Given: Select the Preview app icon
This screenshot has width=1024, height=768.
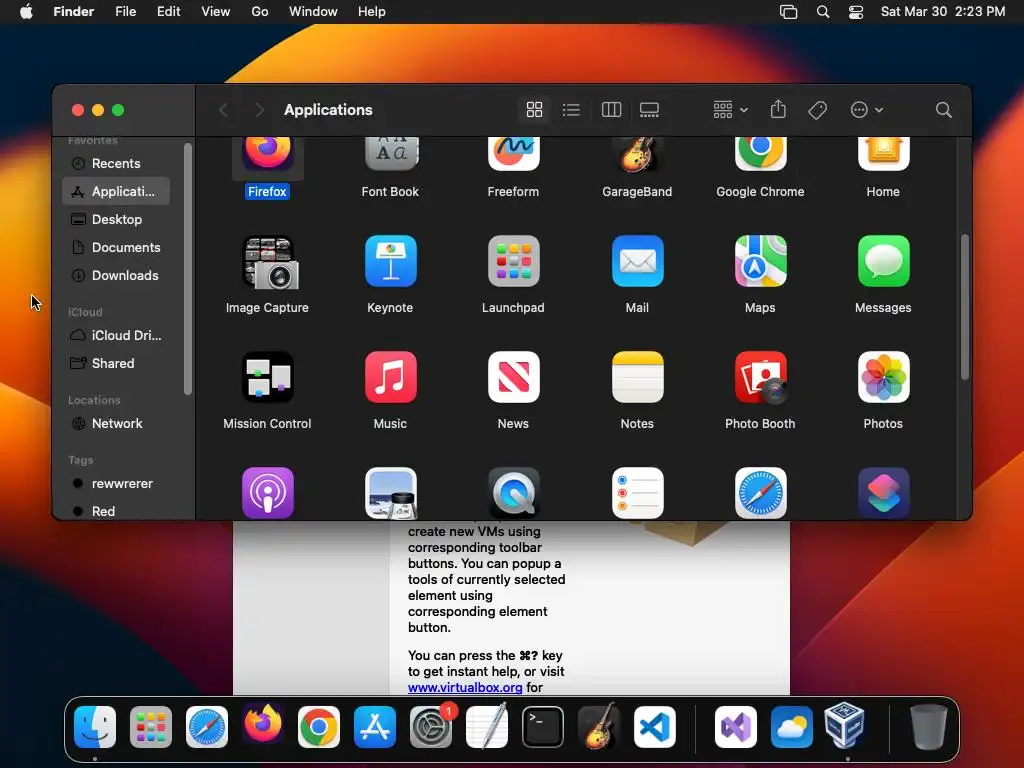Looking at the screenshot, I should (x=391, y=493).
